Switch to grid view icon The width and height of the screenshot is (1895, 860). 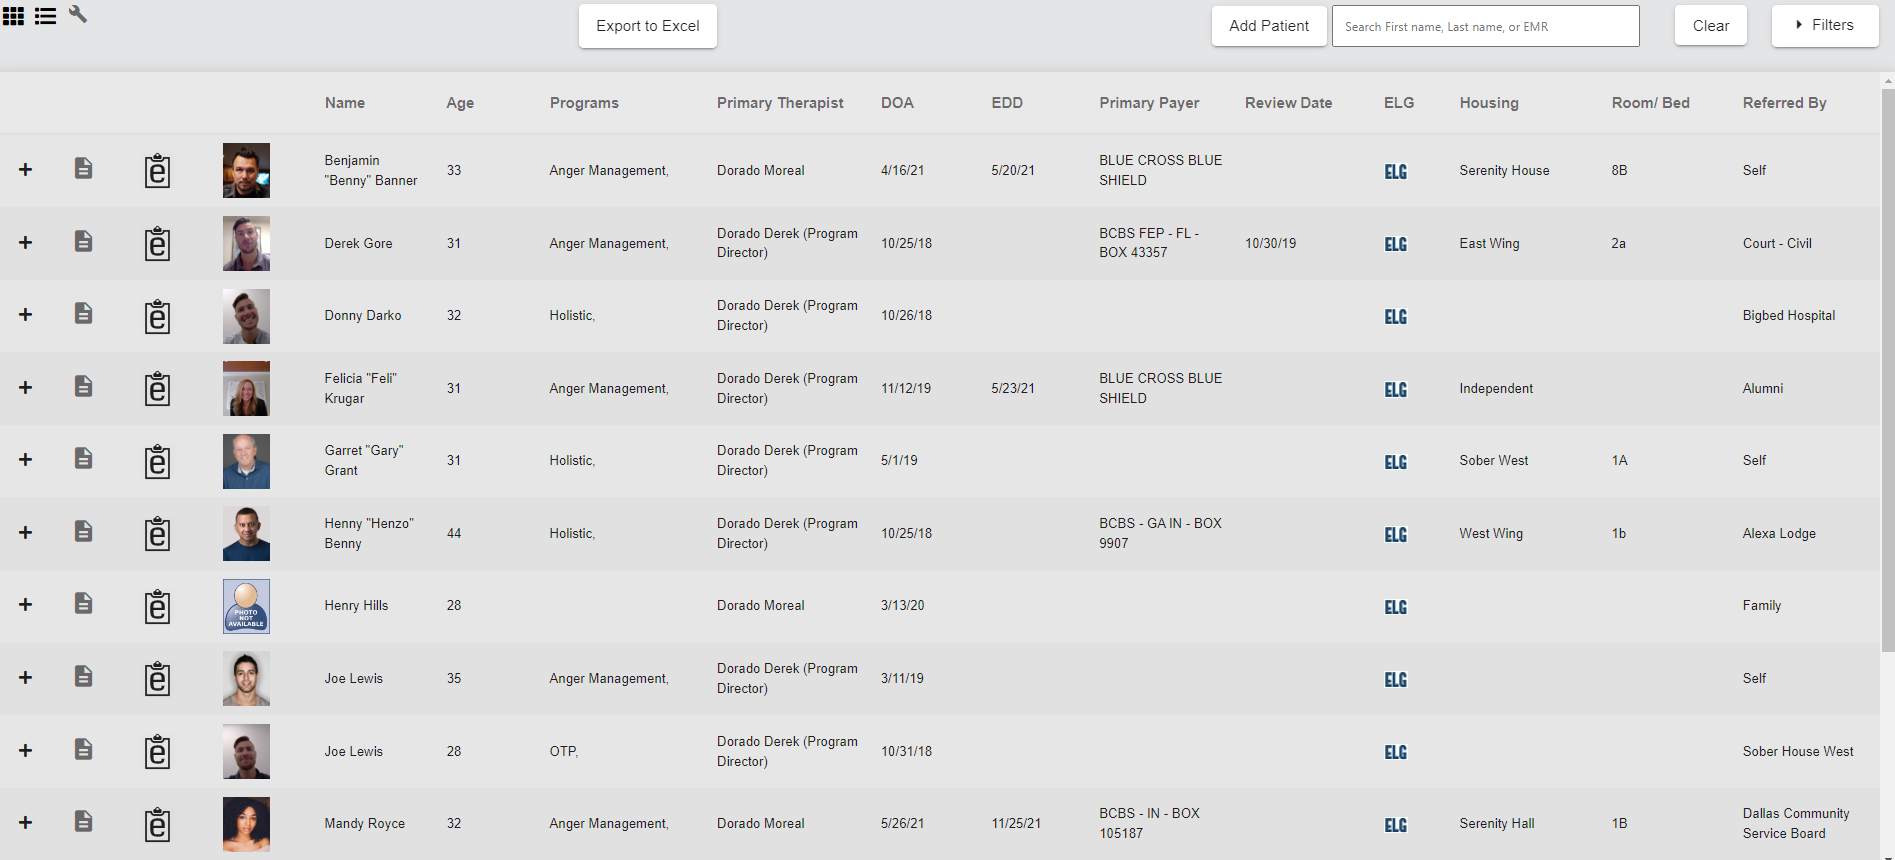pos(13,16)
